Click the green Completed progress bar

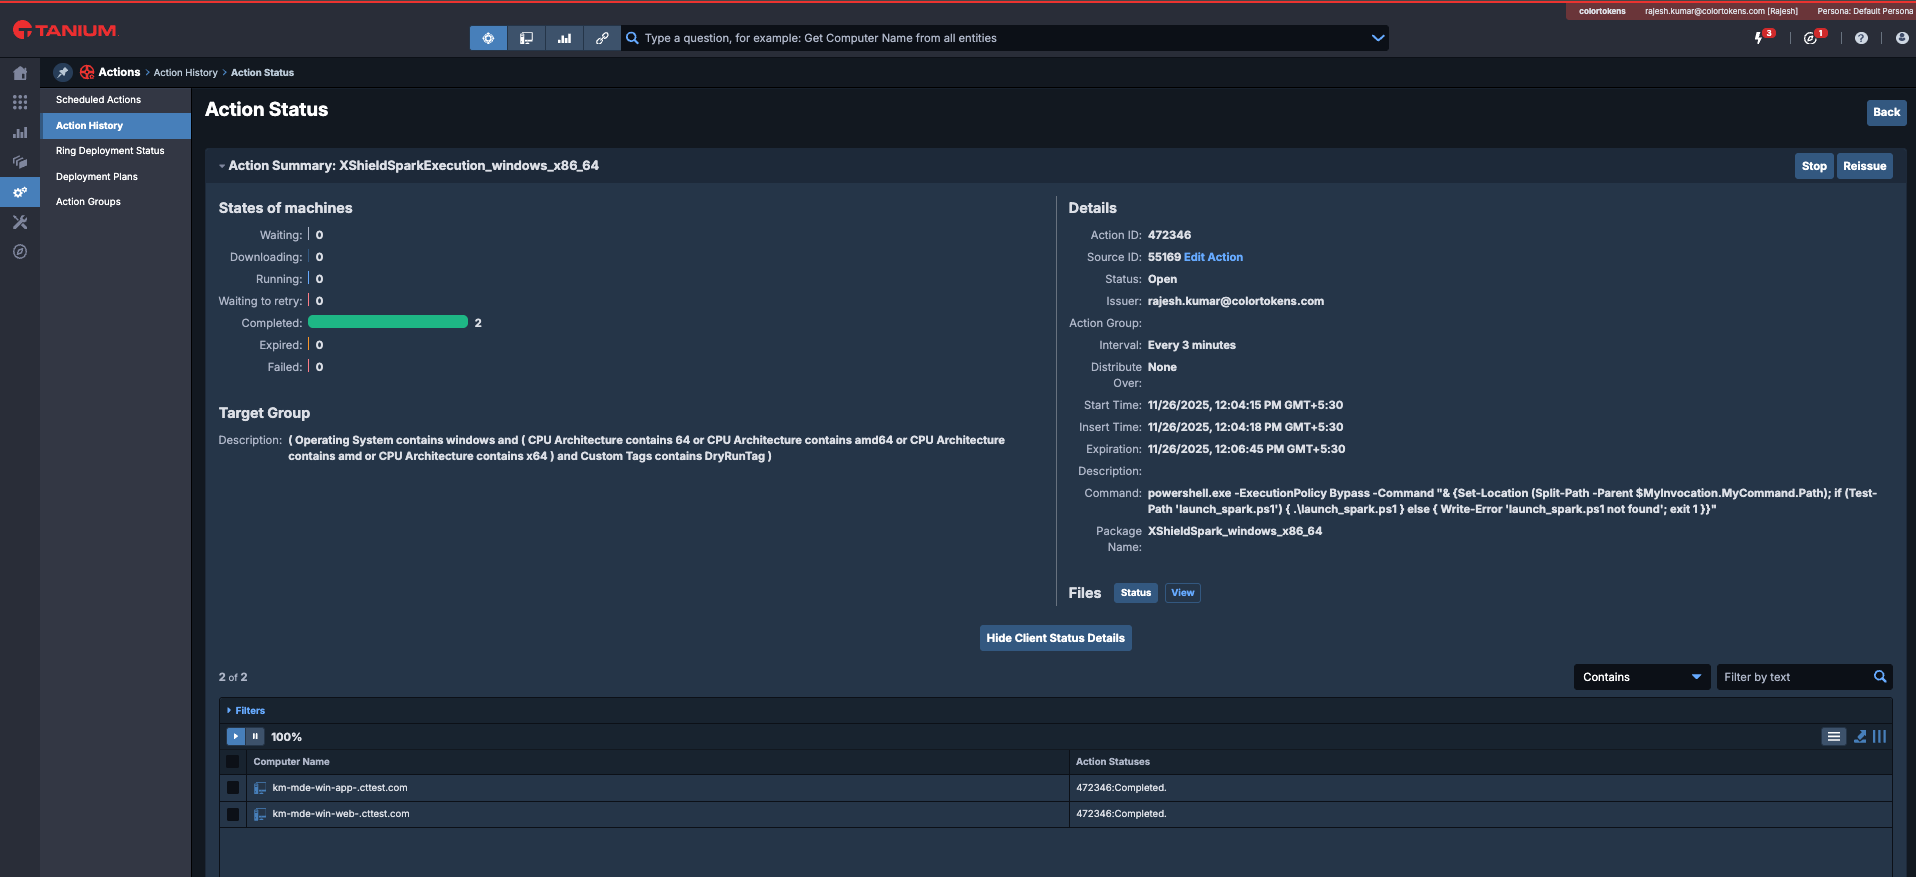[388, 322]
